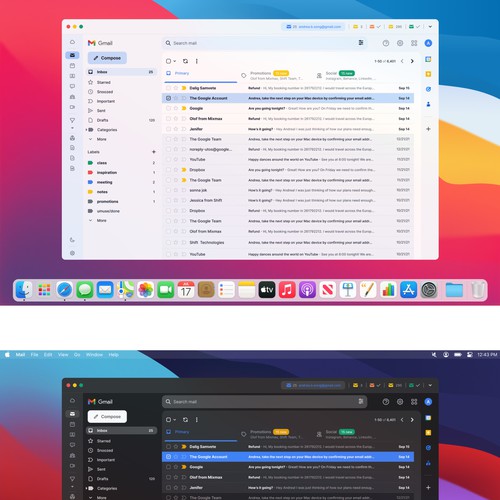Open the select-all dropdown arrow in the light window's toolbar
Viewport: 500px width, 500px height.
coord(175,61)
